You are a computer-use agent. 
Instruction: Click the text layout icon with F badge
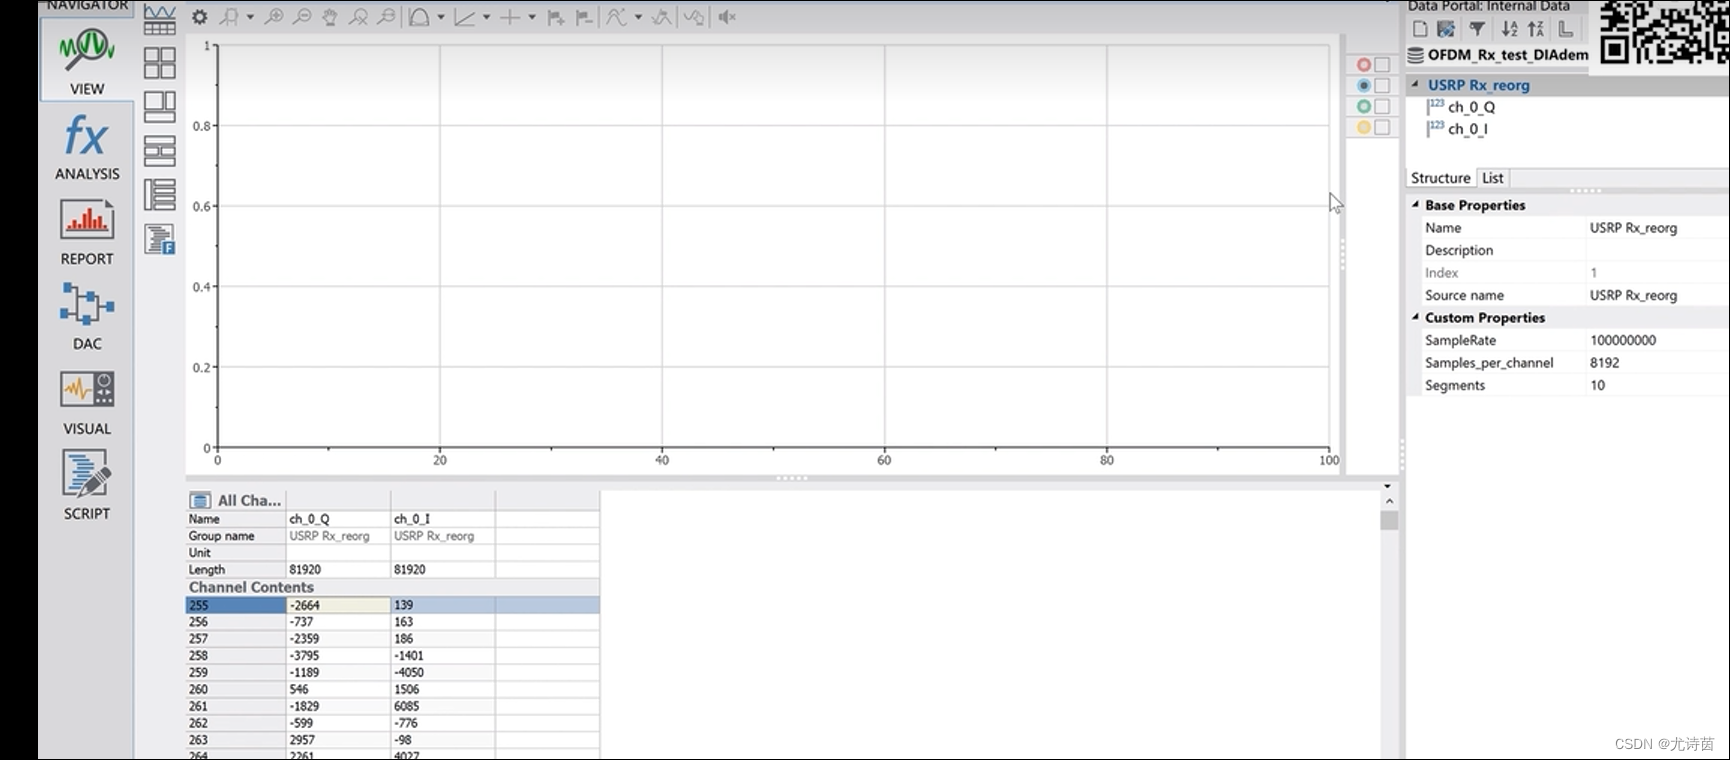coord(159,239)
